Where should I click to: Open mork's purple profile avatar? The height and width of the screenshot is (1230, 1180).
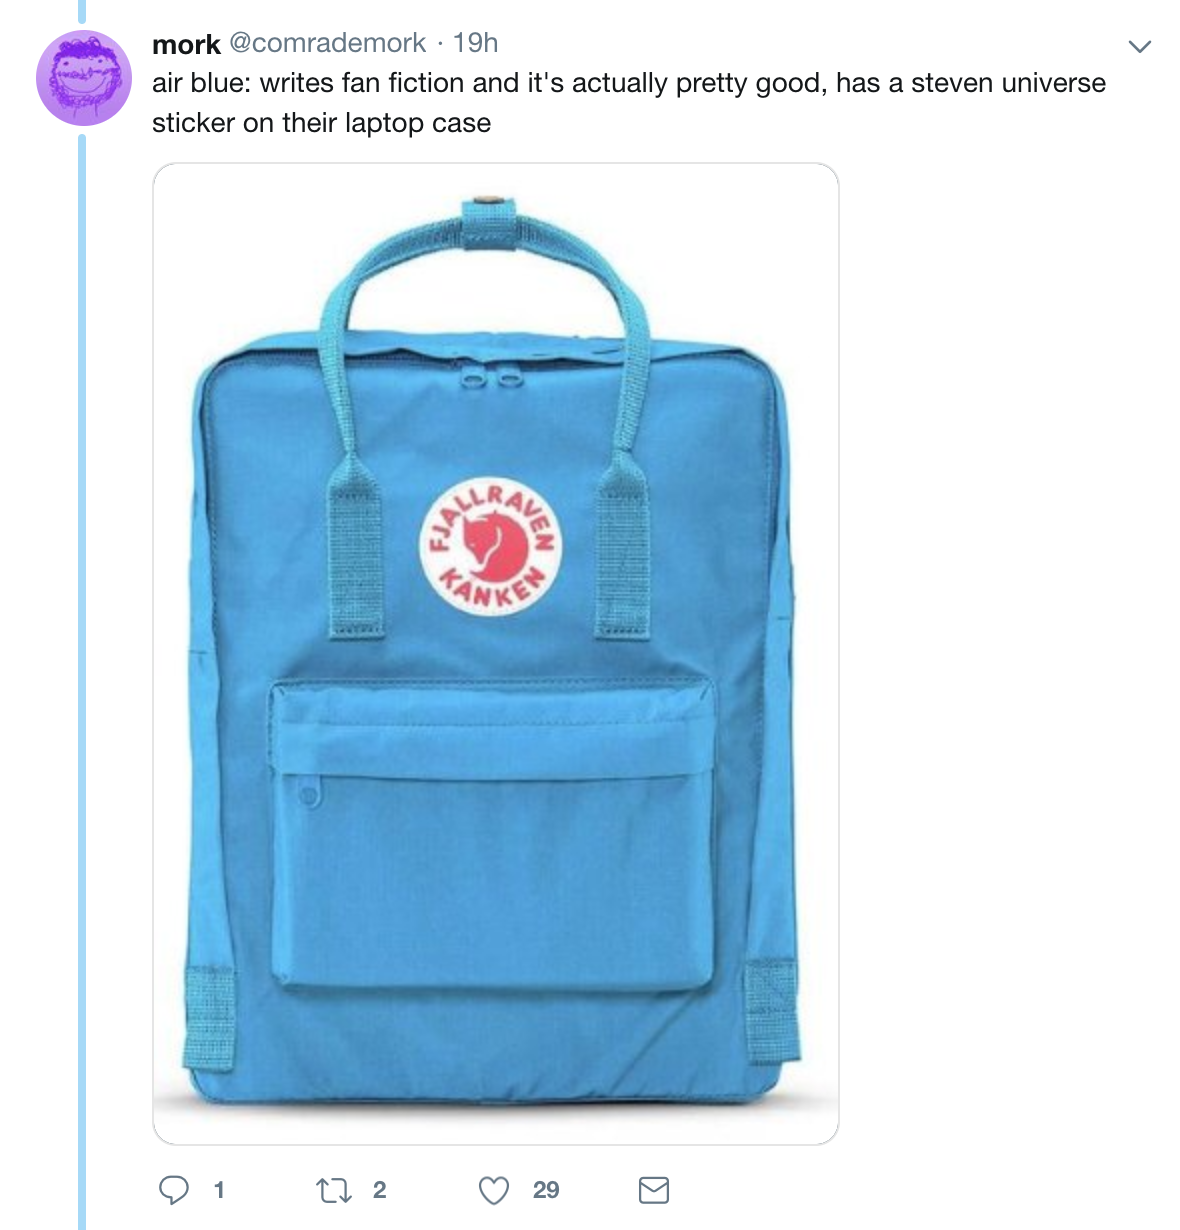point(84,78)
